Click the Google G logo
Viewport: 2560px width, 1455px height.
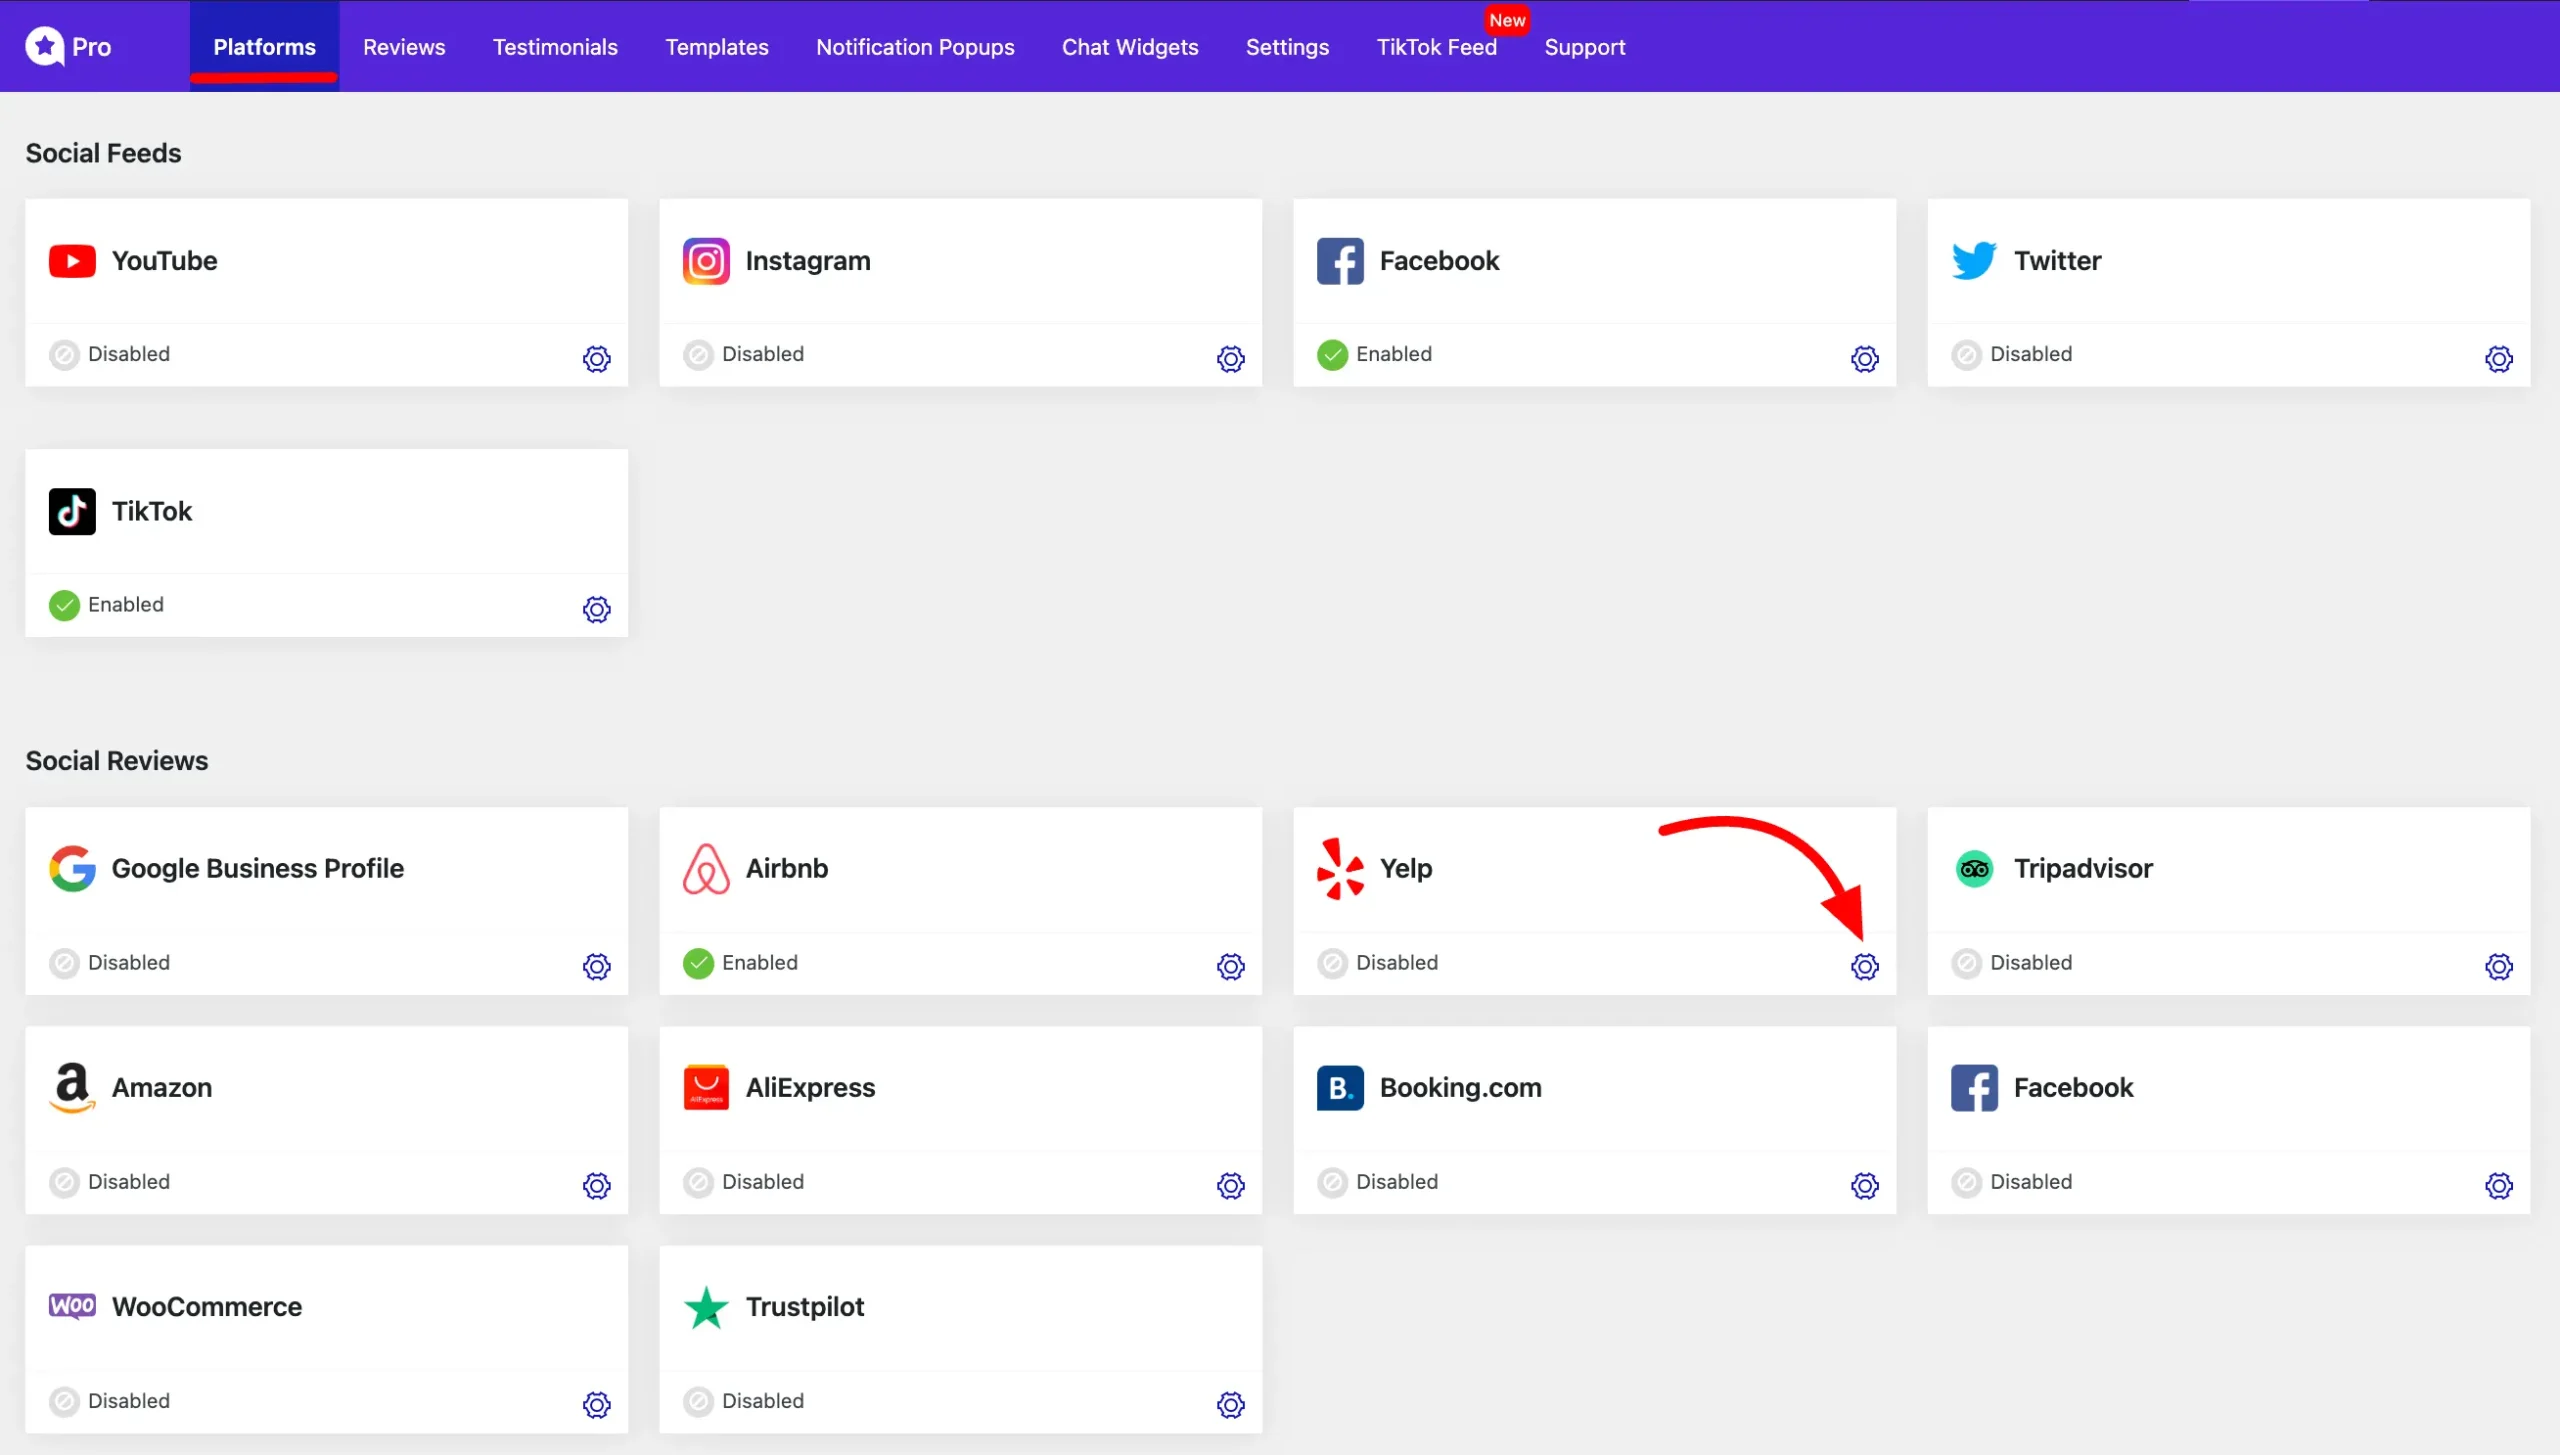pos(72,868)
